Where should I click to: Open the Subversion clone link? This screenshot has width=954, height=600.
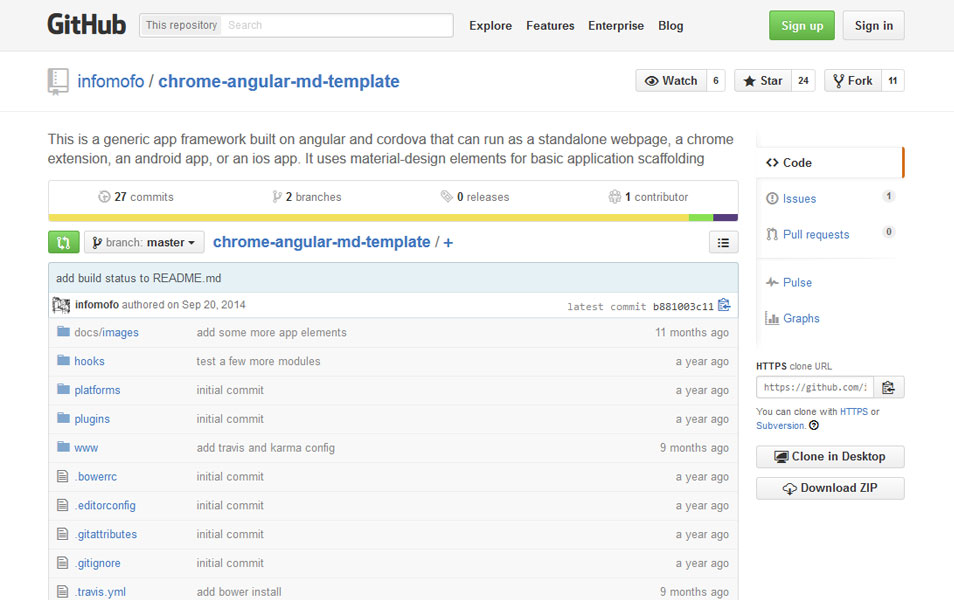point(780,425)
